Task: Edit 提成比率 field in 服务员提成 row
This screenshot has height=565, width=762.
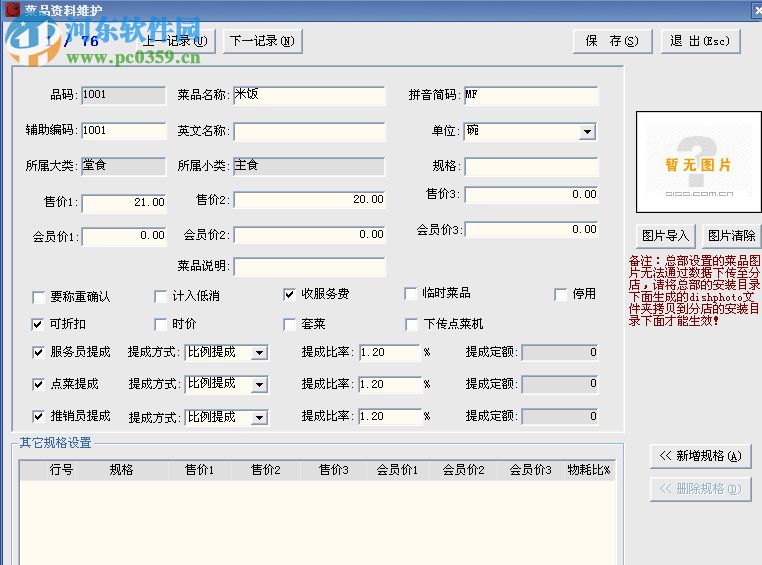Action: point(389,353)
